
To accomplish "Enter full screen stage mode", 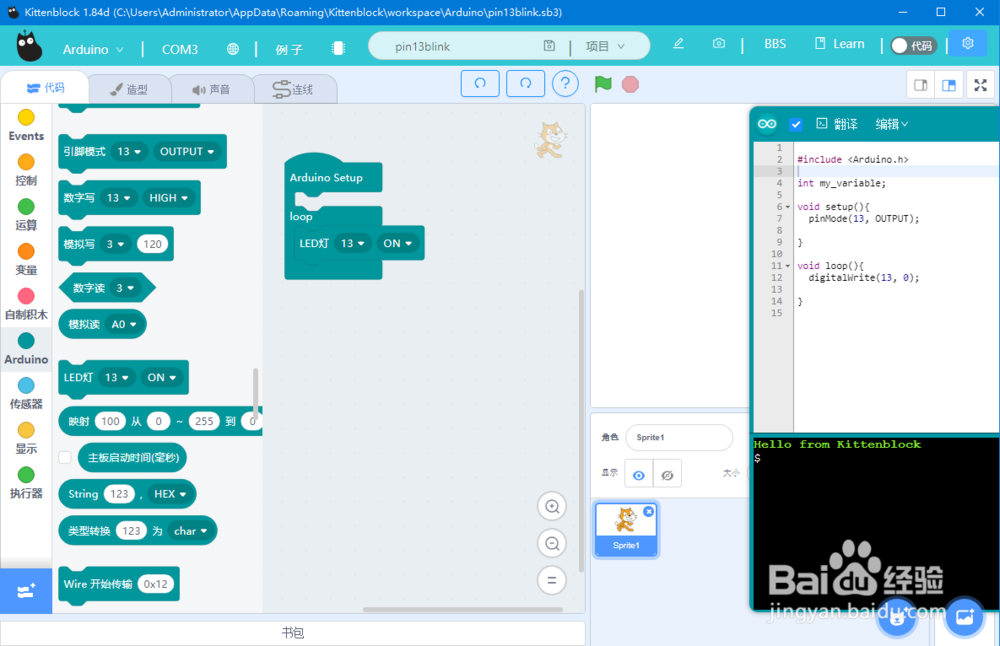I will click(x=981, y=85).
